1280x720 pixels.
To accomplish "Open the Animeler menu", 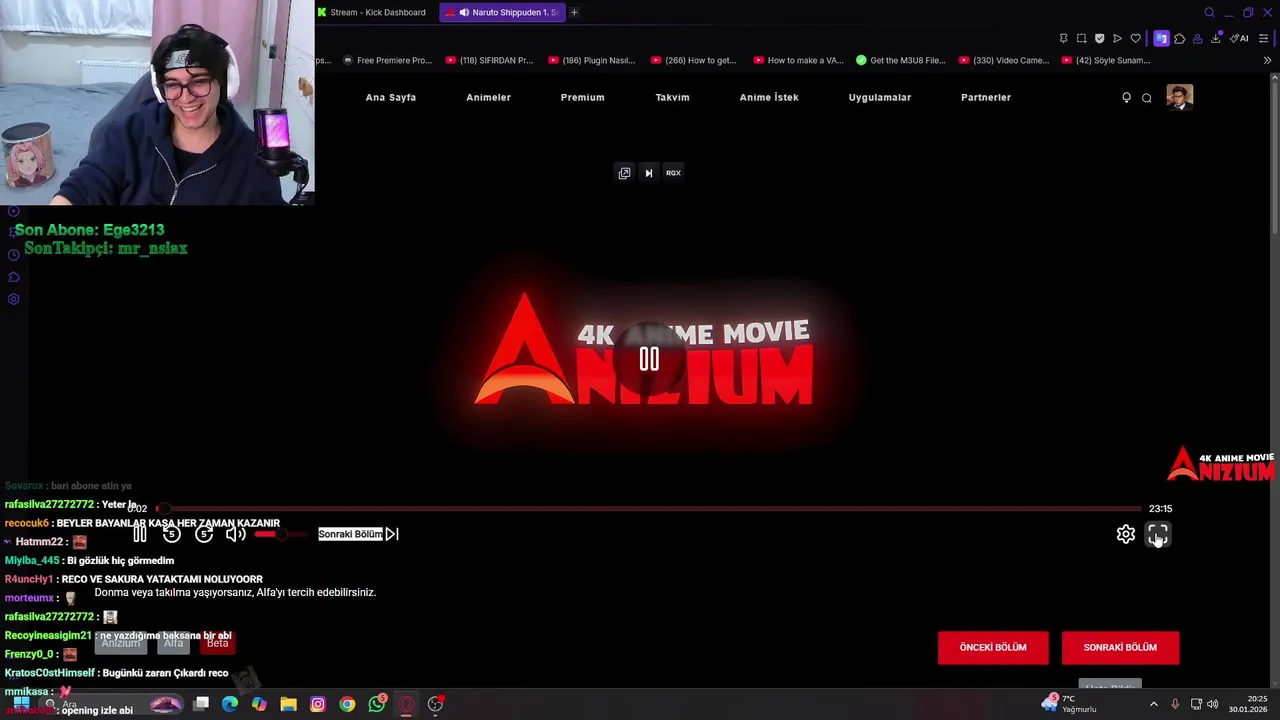I will pos(488,97).
